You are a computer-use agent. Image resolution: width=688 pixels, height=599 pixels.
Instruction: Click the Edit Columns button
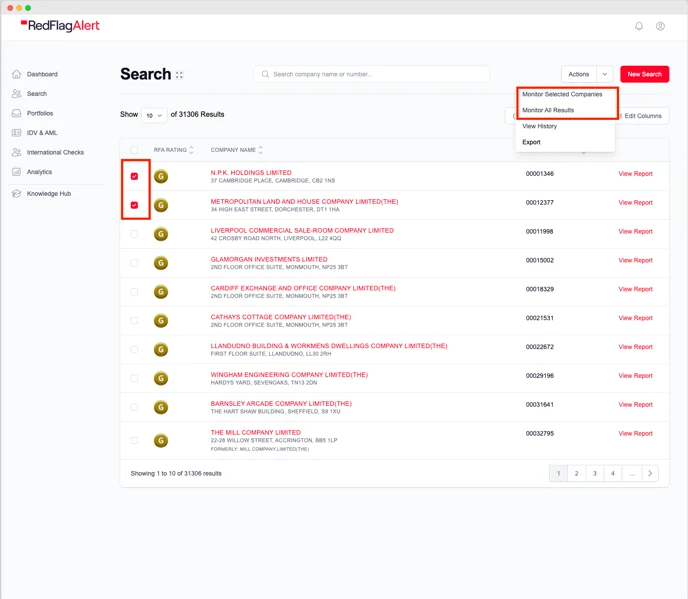click(x=642, y=116)
